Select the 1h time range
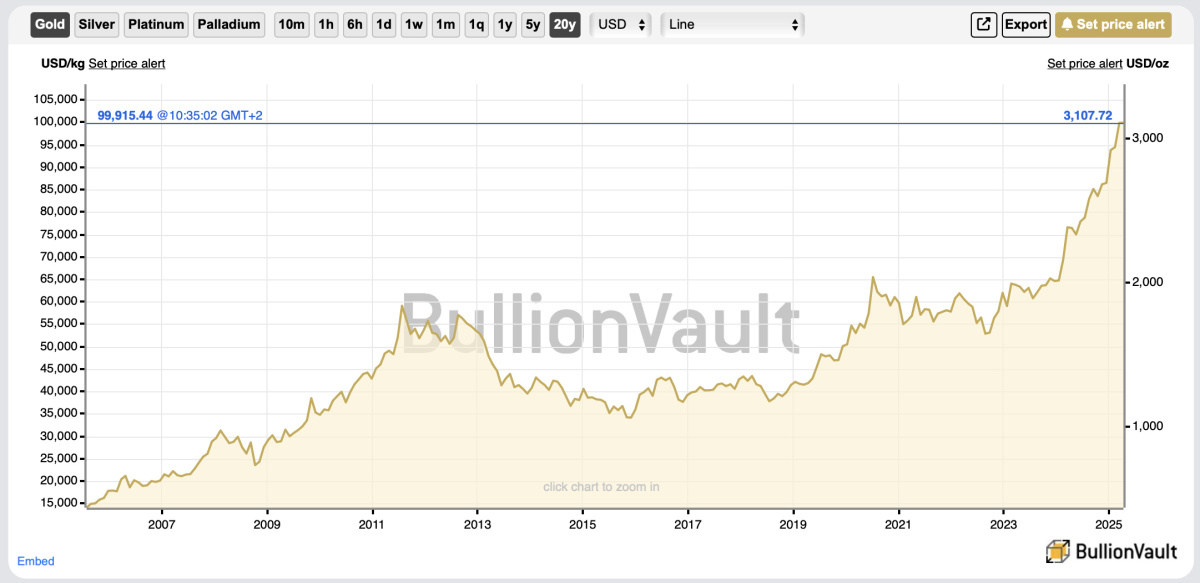This screenshot has width=1200, height=583. coord(326,24)
